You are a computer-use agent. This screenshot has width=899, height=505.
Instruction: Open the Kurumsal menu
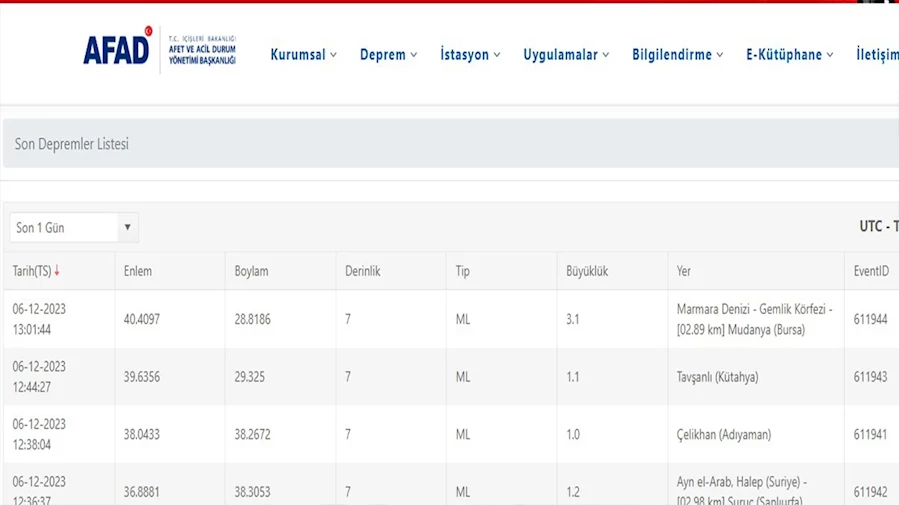pos(303,55)
